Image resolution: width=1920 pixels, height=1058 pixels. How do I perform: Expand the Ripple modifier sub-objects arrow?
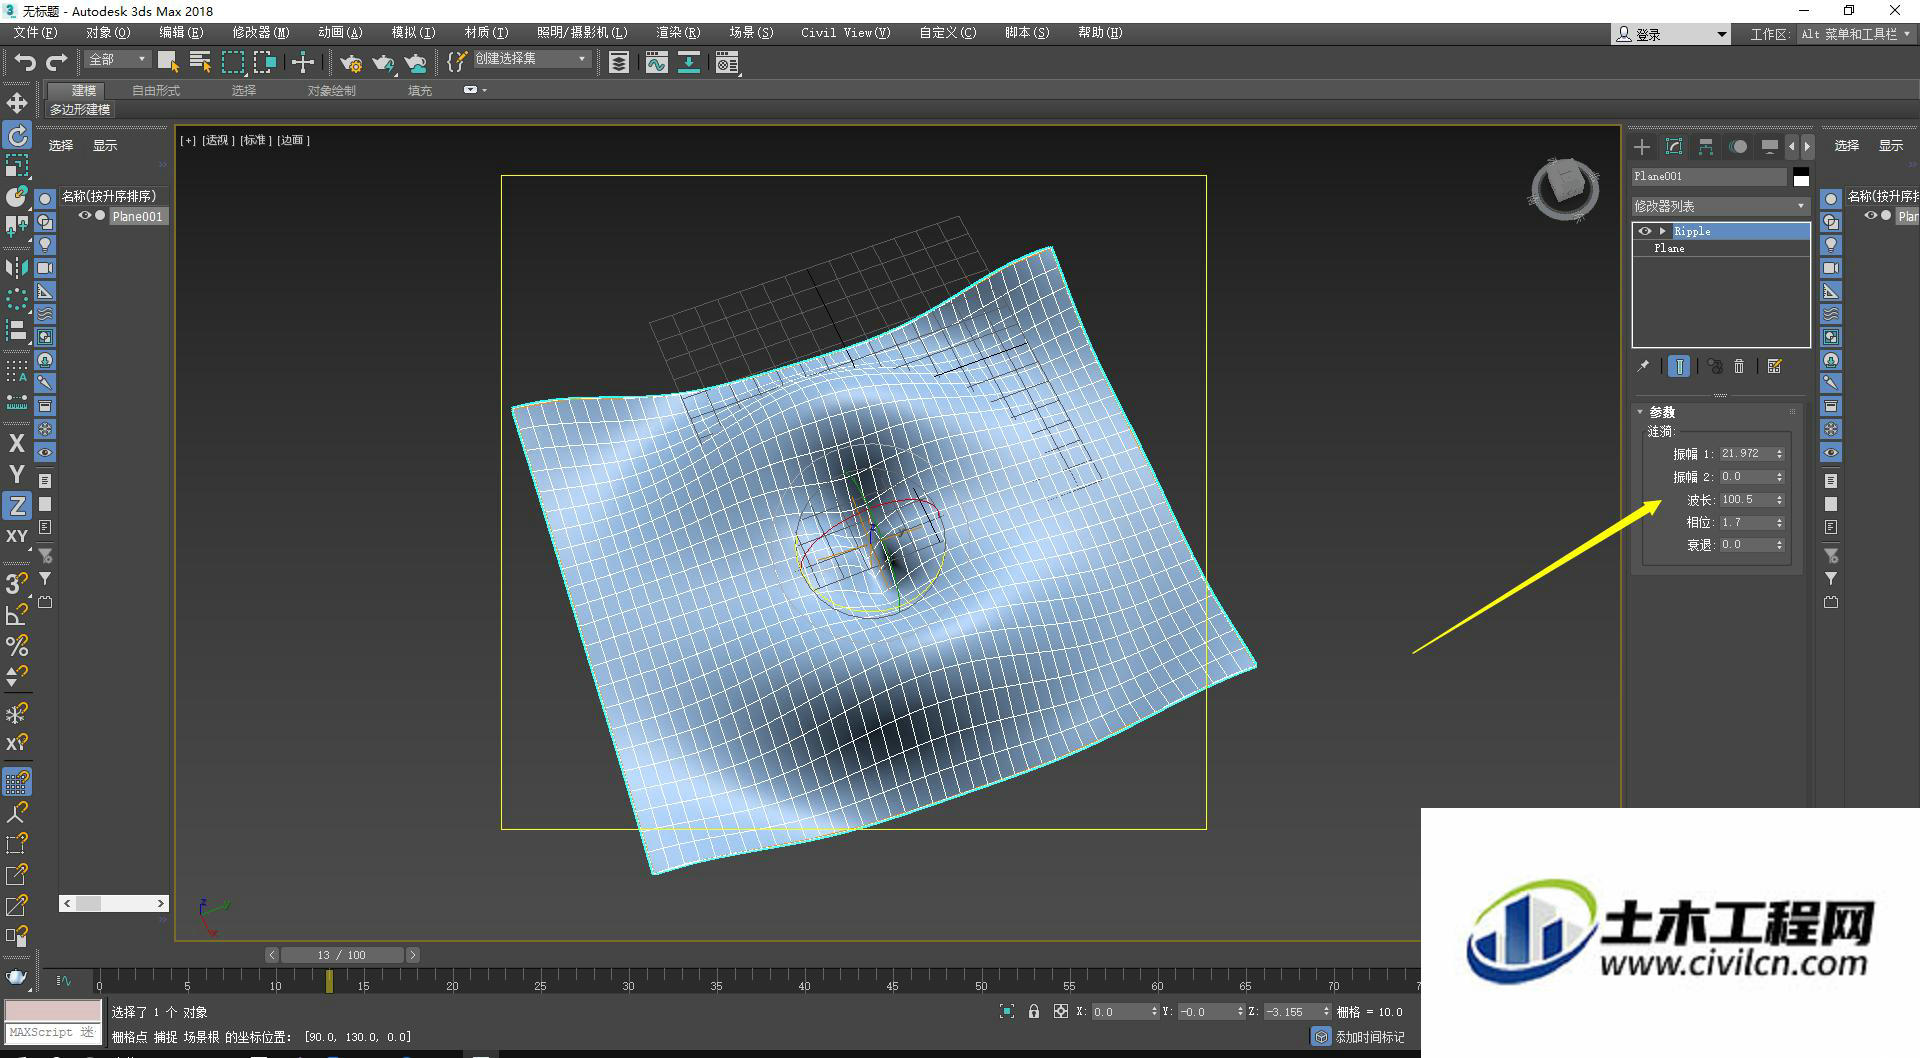point(1663,231)
